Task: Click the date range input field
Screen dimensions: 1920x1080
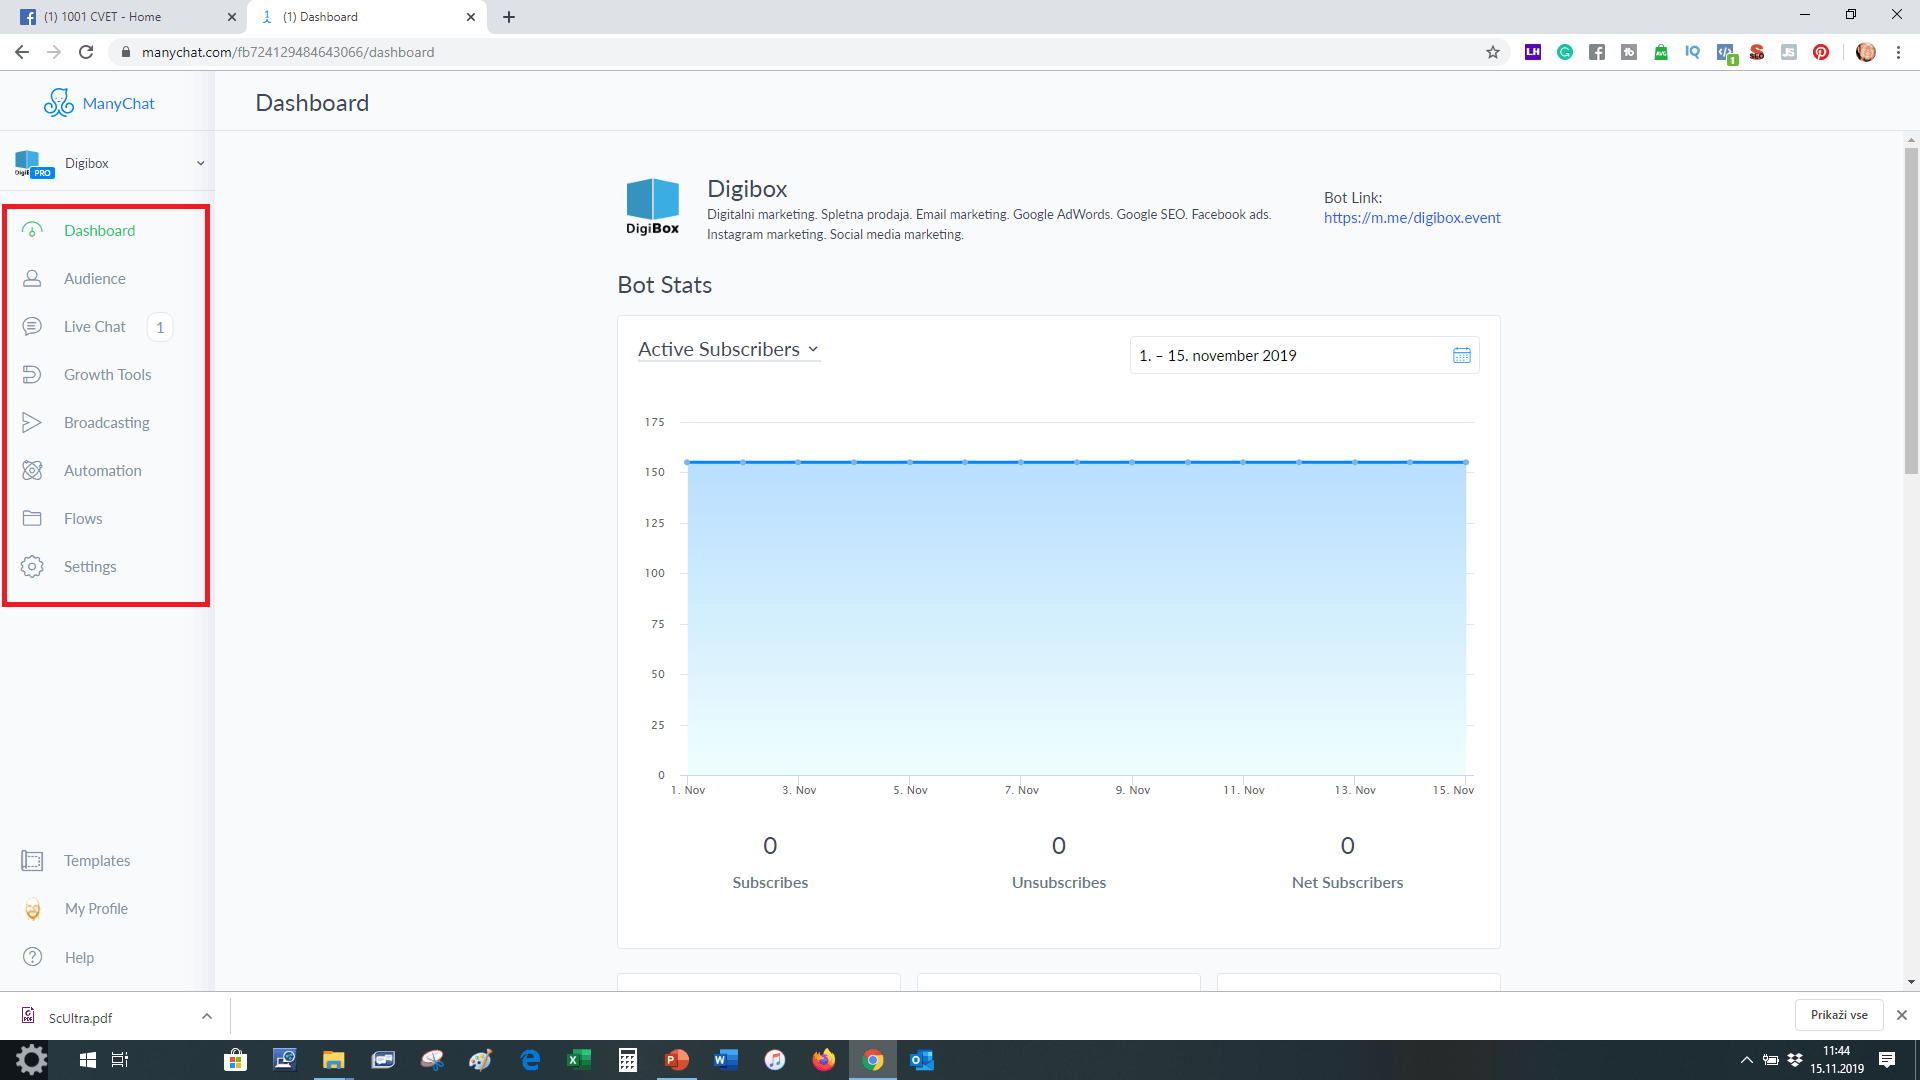Action: tap(1288, 356)
